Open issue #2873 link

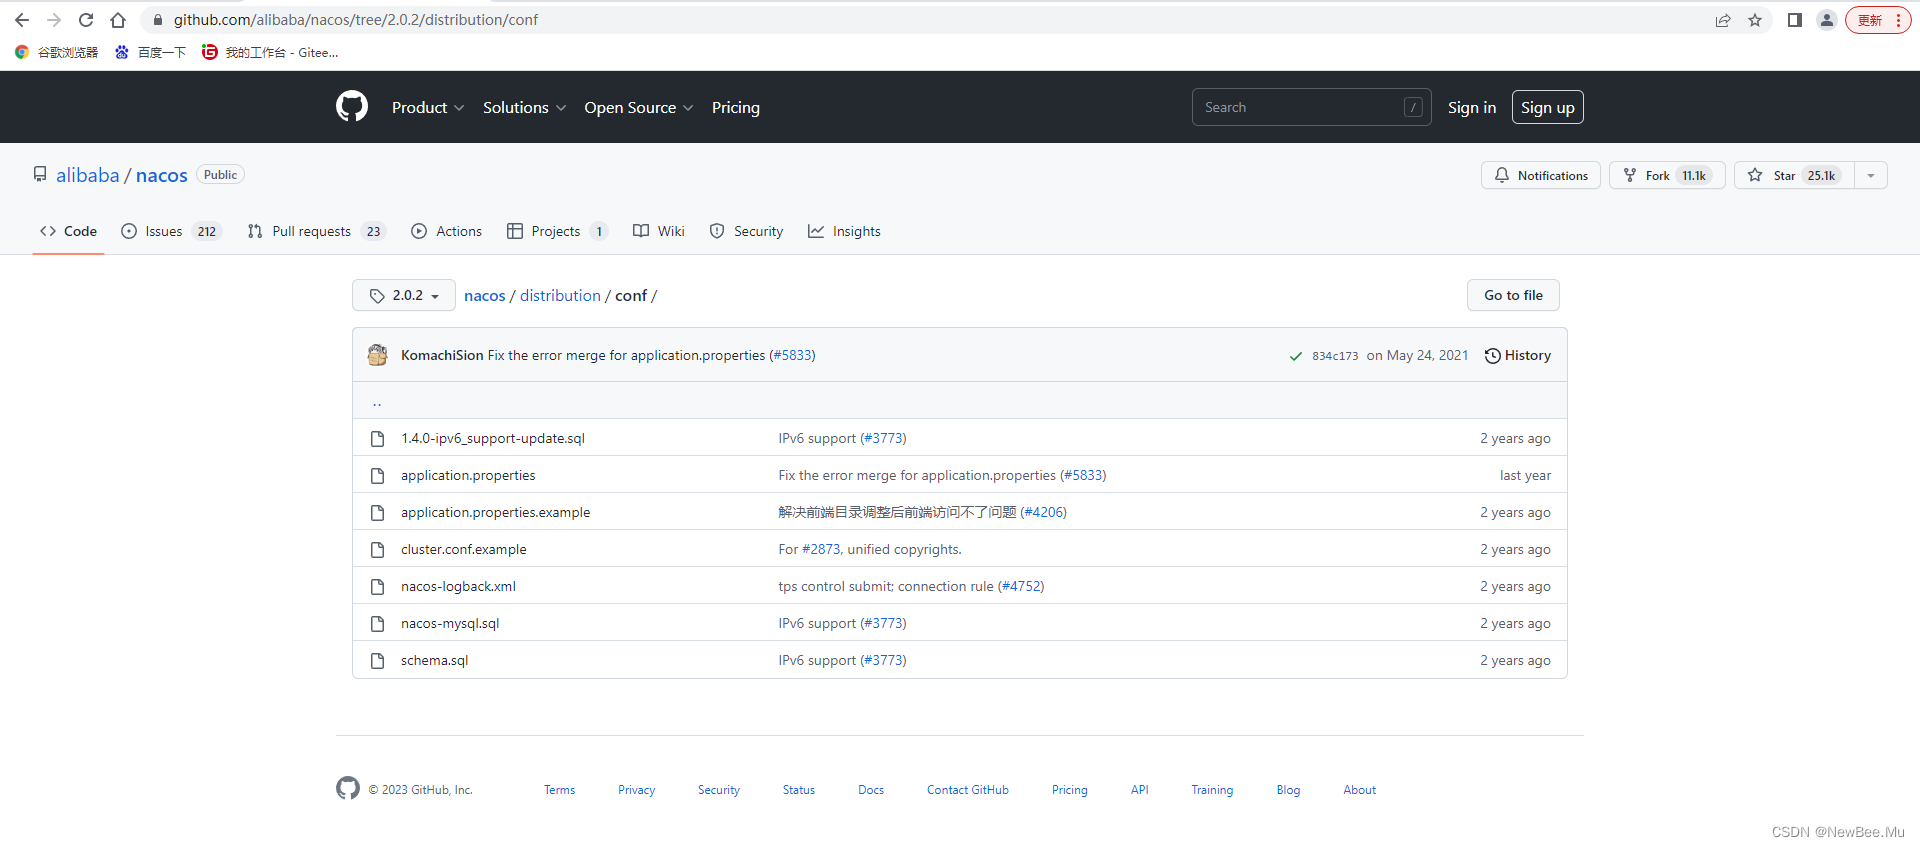coord(821,549)
